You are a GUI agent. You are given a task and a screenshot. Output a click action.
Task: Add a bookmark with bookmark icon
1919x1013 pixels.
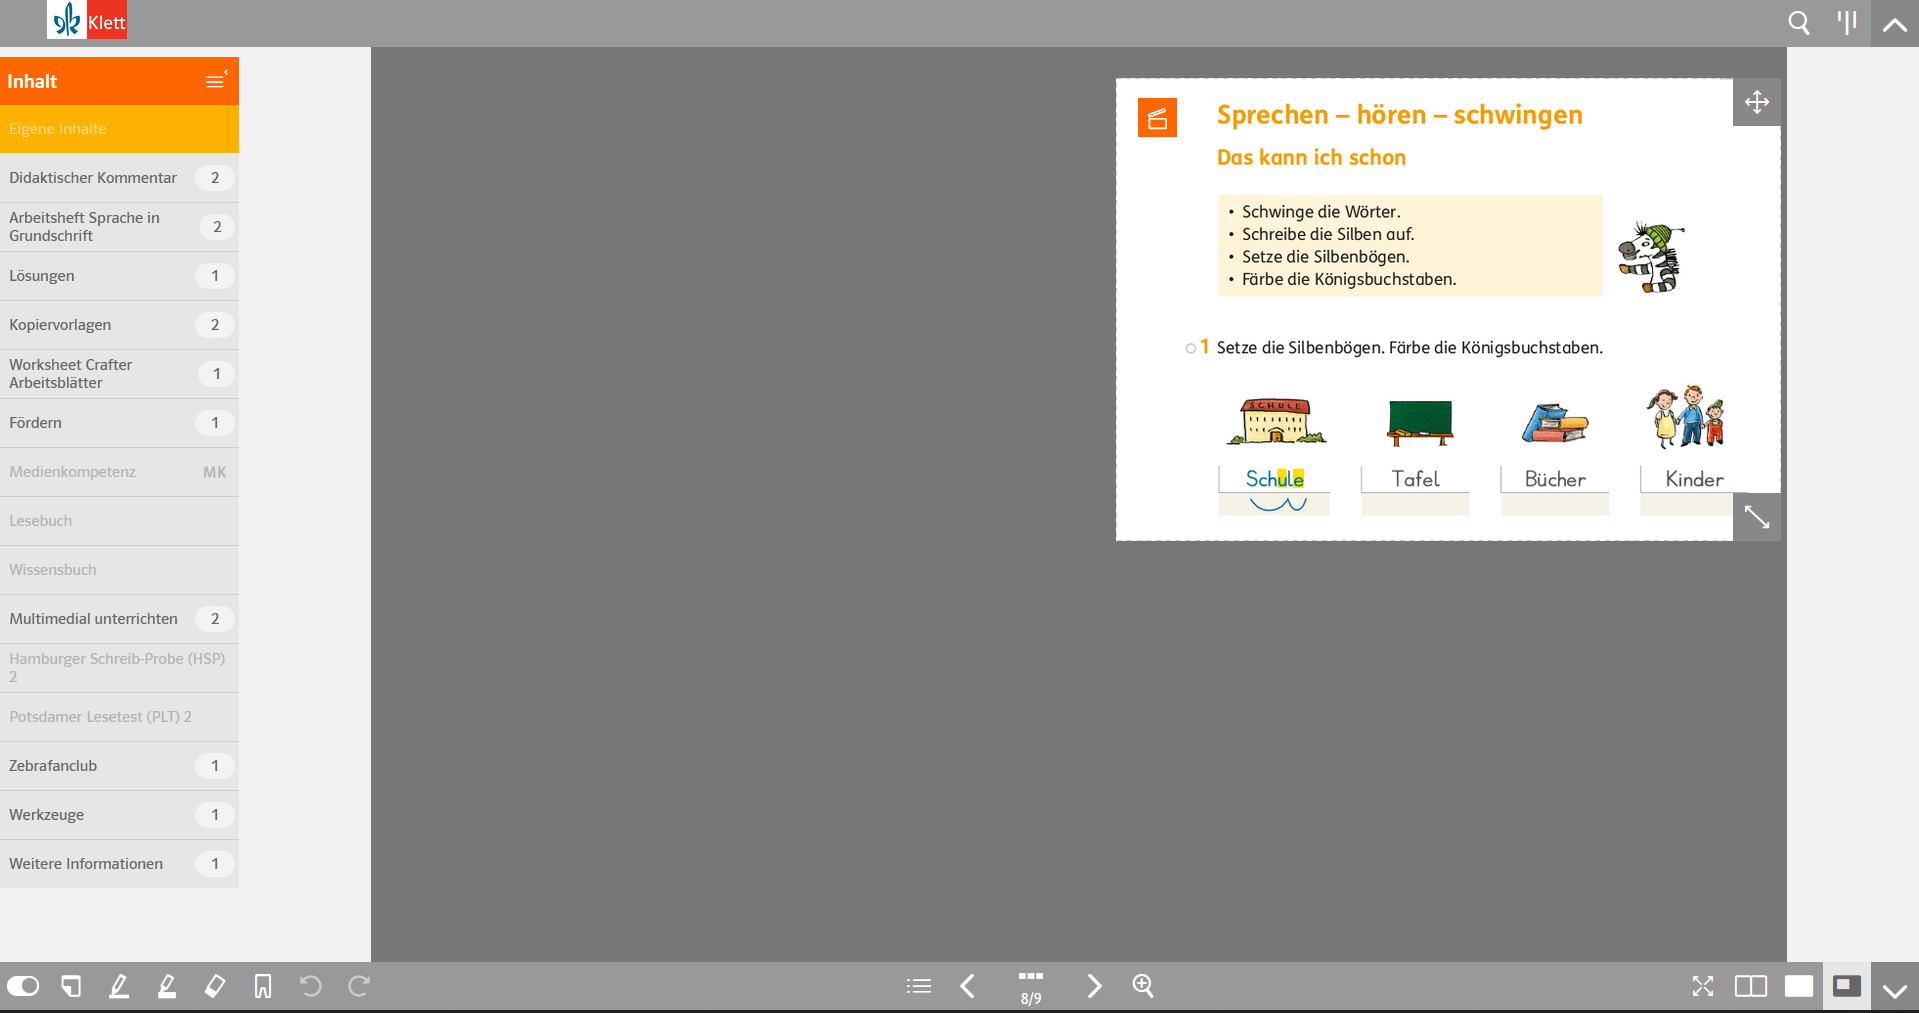pyautogui.click(x=263, y=986)
